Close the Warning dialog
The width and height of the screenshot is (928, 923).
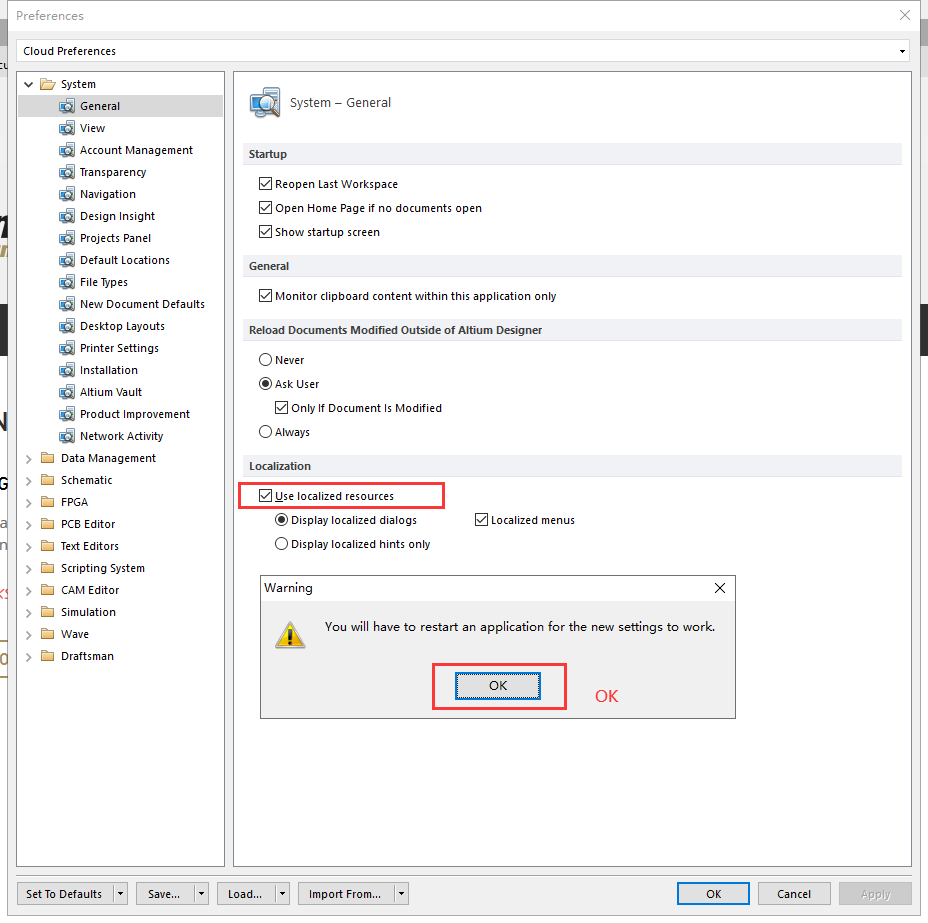click(720, 588)
